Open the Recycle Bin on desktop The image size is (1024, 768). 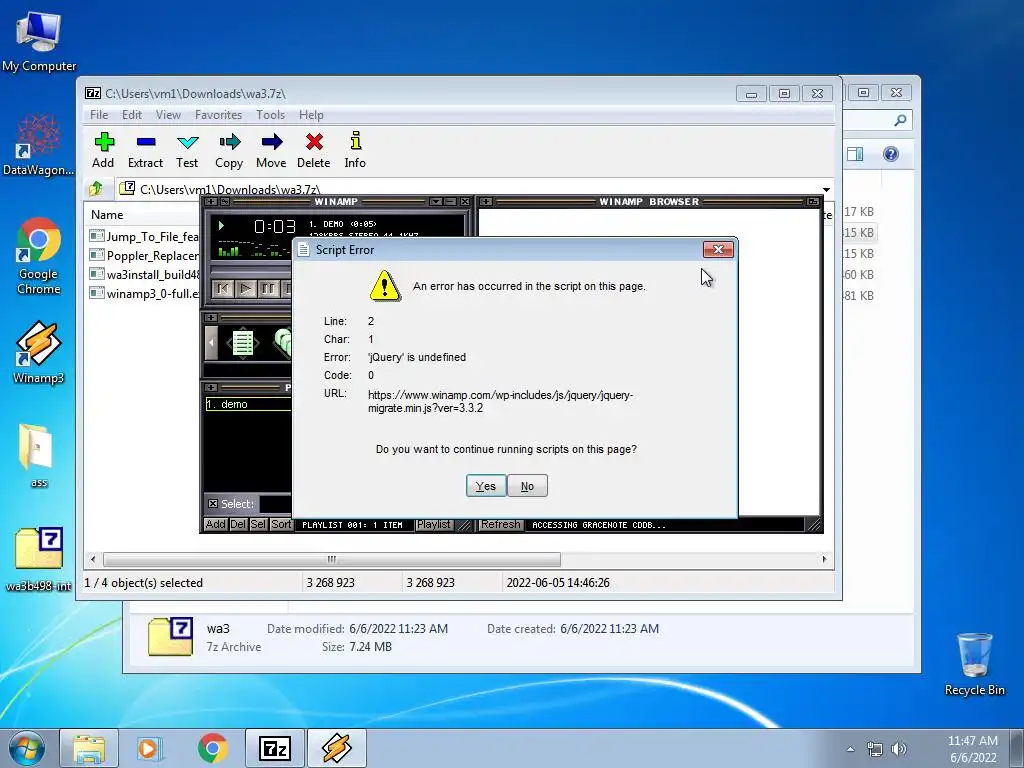tap(974, 664)
